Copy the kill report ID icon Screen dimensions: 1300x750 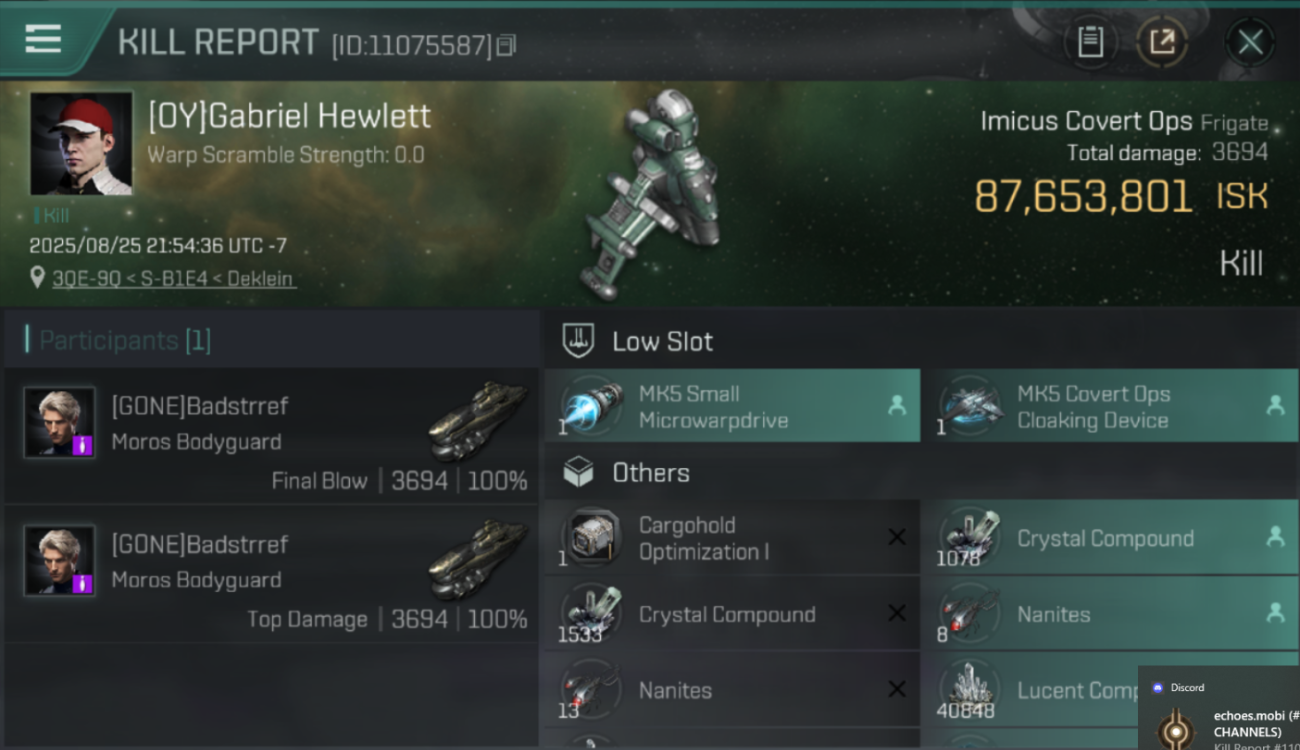tap(506, 45)
